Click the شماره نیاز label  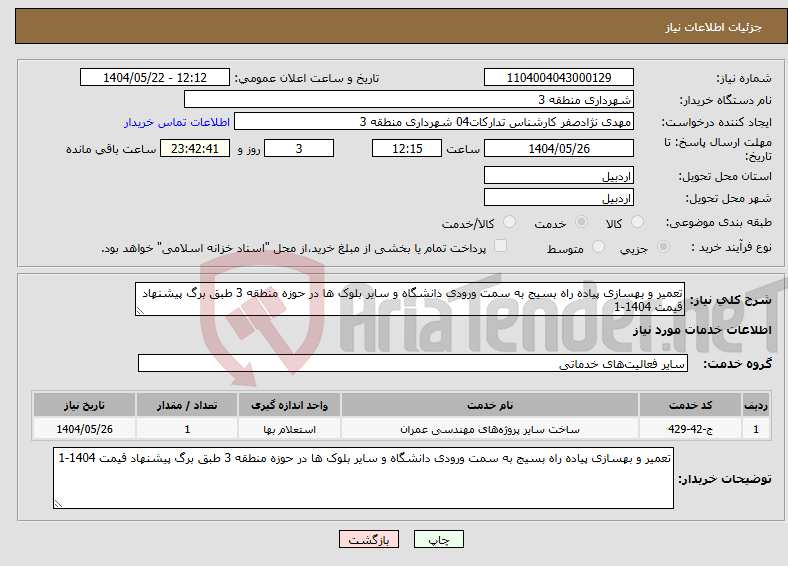(x=744, y=78)
